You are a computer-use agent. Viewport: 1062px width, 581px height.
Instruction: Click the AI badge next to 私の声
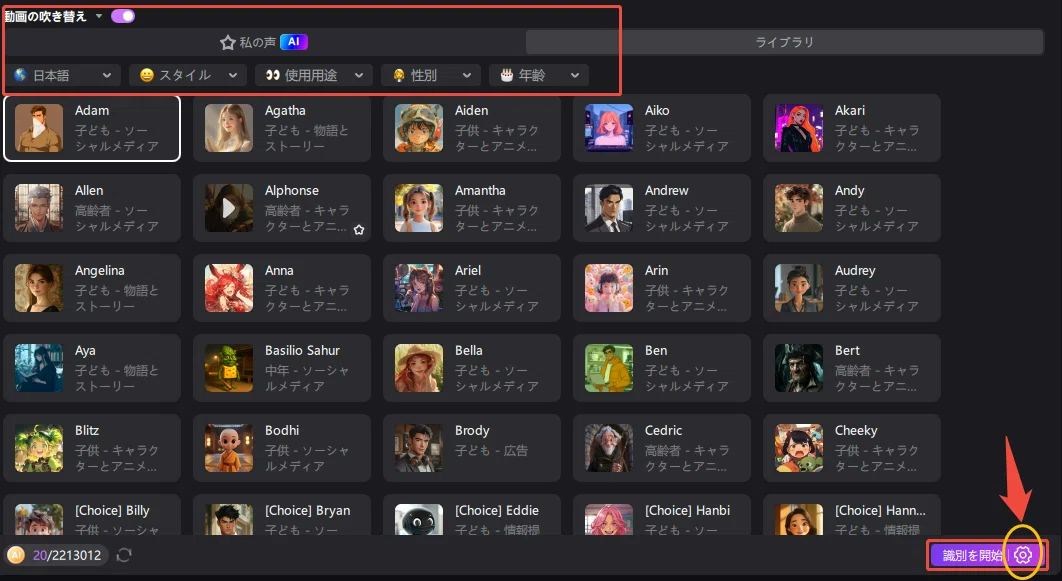pos(296,42)
